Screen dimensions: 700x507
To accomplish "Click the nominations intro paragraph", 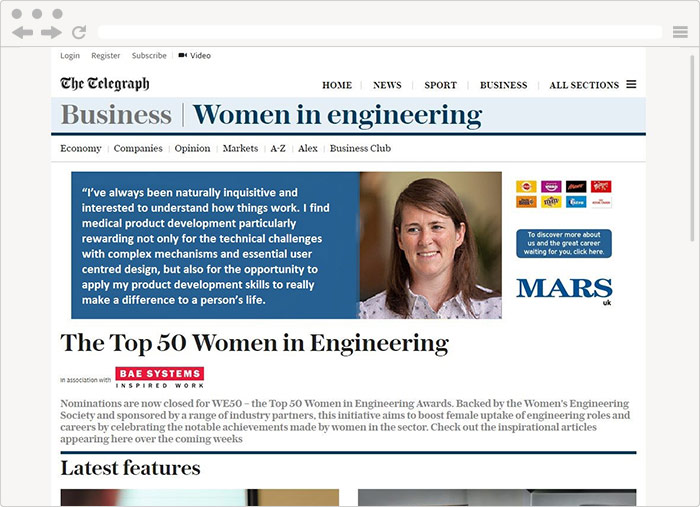I will [345, 421].
